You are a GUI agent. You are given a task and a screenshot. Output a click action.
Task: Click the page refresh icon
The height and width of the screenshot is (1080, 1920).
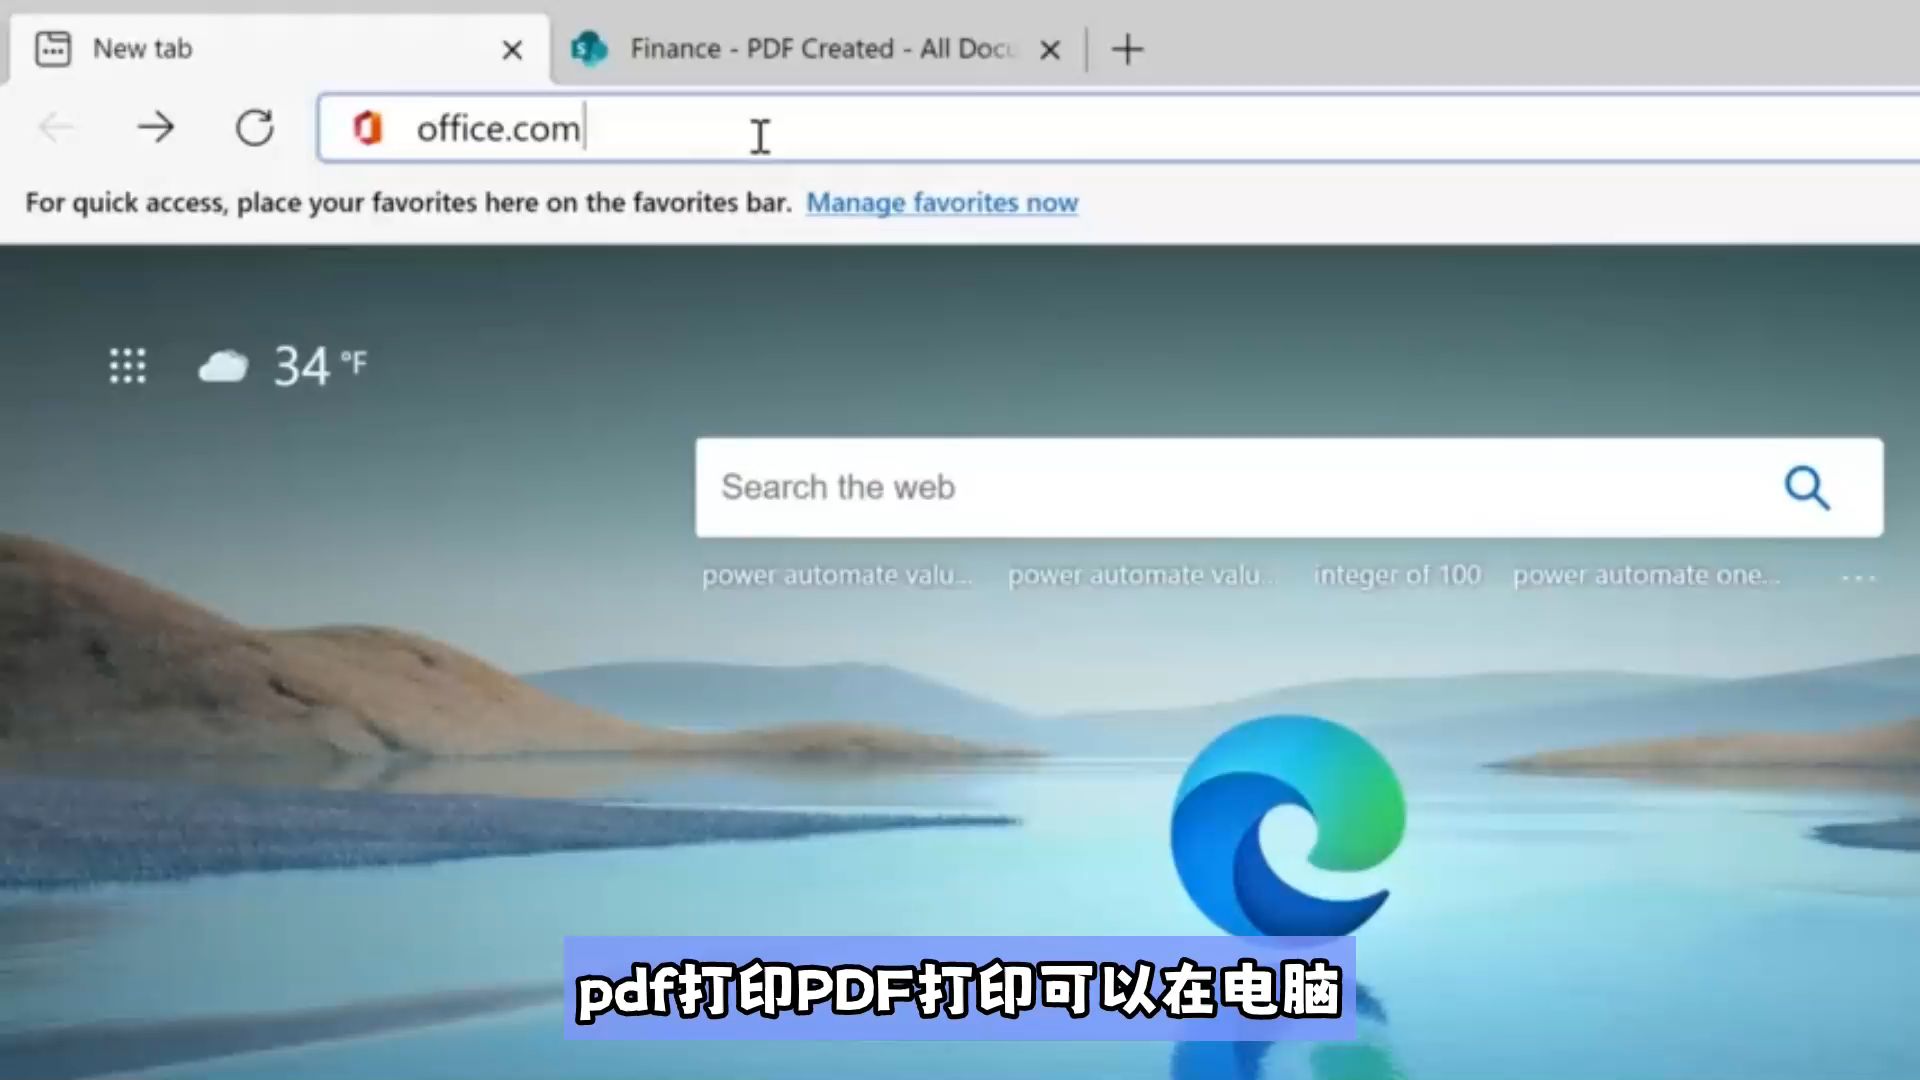click(x=255, y=127)
